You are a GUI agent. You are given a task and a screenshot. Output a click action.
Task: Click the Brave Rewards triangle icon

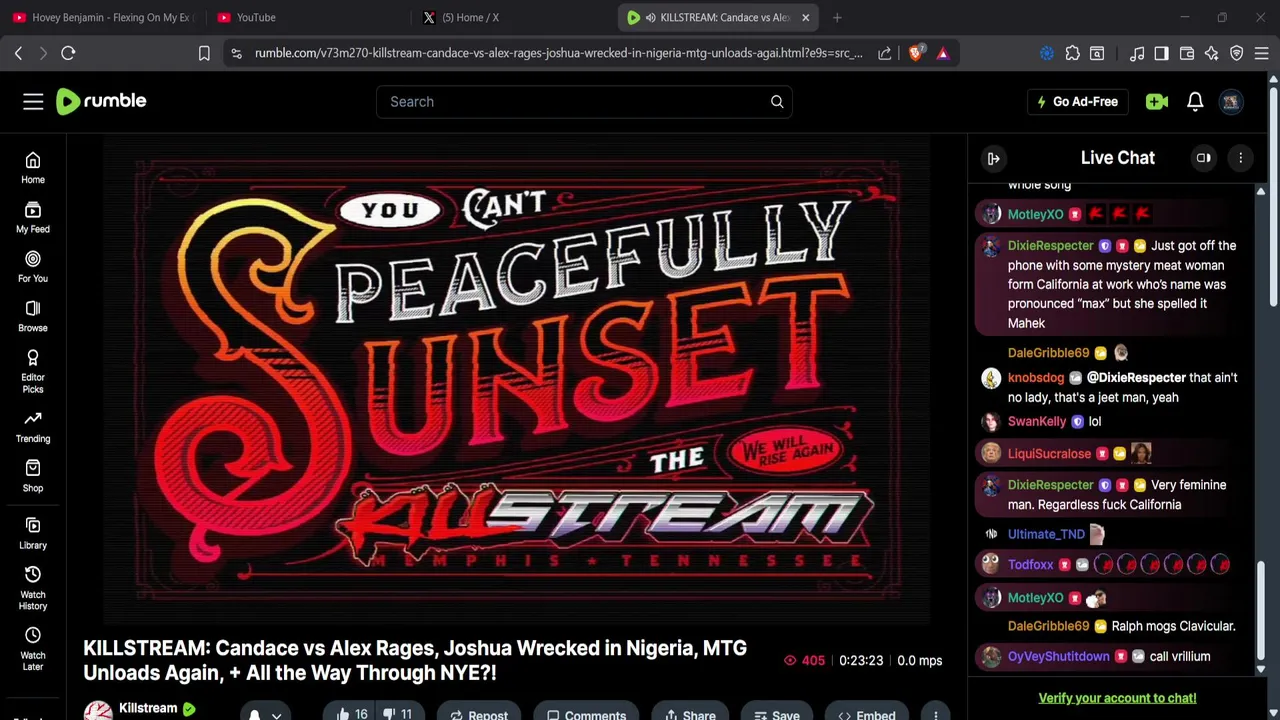pos(943,53)
